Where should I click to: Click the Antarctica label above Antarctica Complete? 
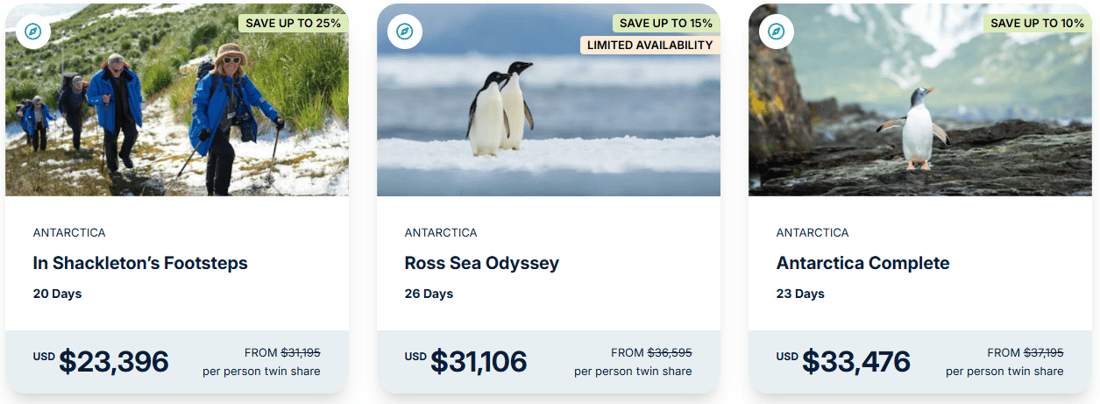813,233
